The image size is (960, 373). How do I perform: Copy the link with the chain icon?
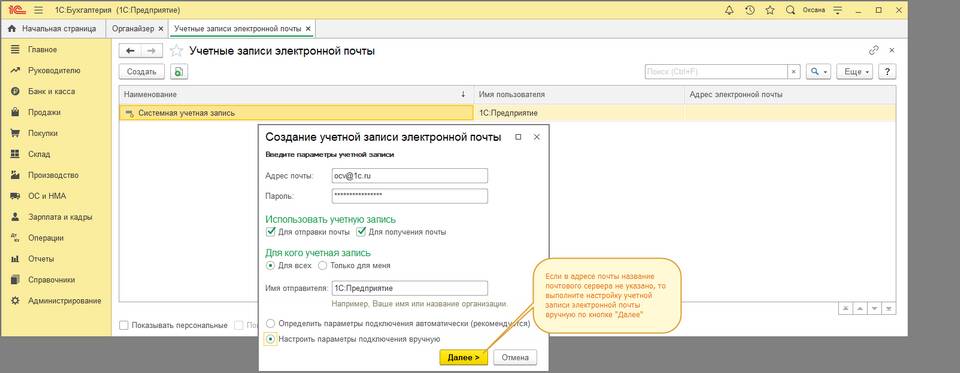point(874,51)
